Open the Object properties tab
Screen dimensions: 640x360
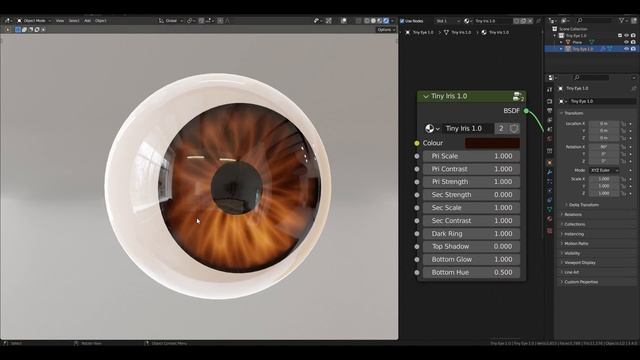pos(549,162)
